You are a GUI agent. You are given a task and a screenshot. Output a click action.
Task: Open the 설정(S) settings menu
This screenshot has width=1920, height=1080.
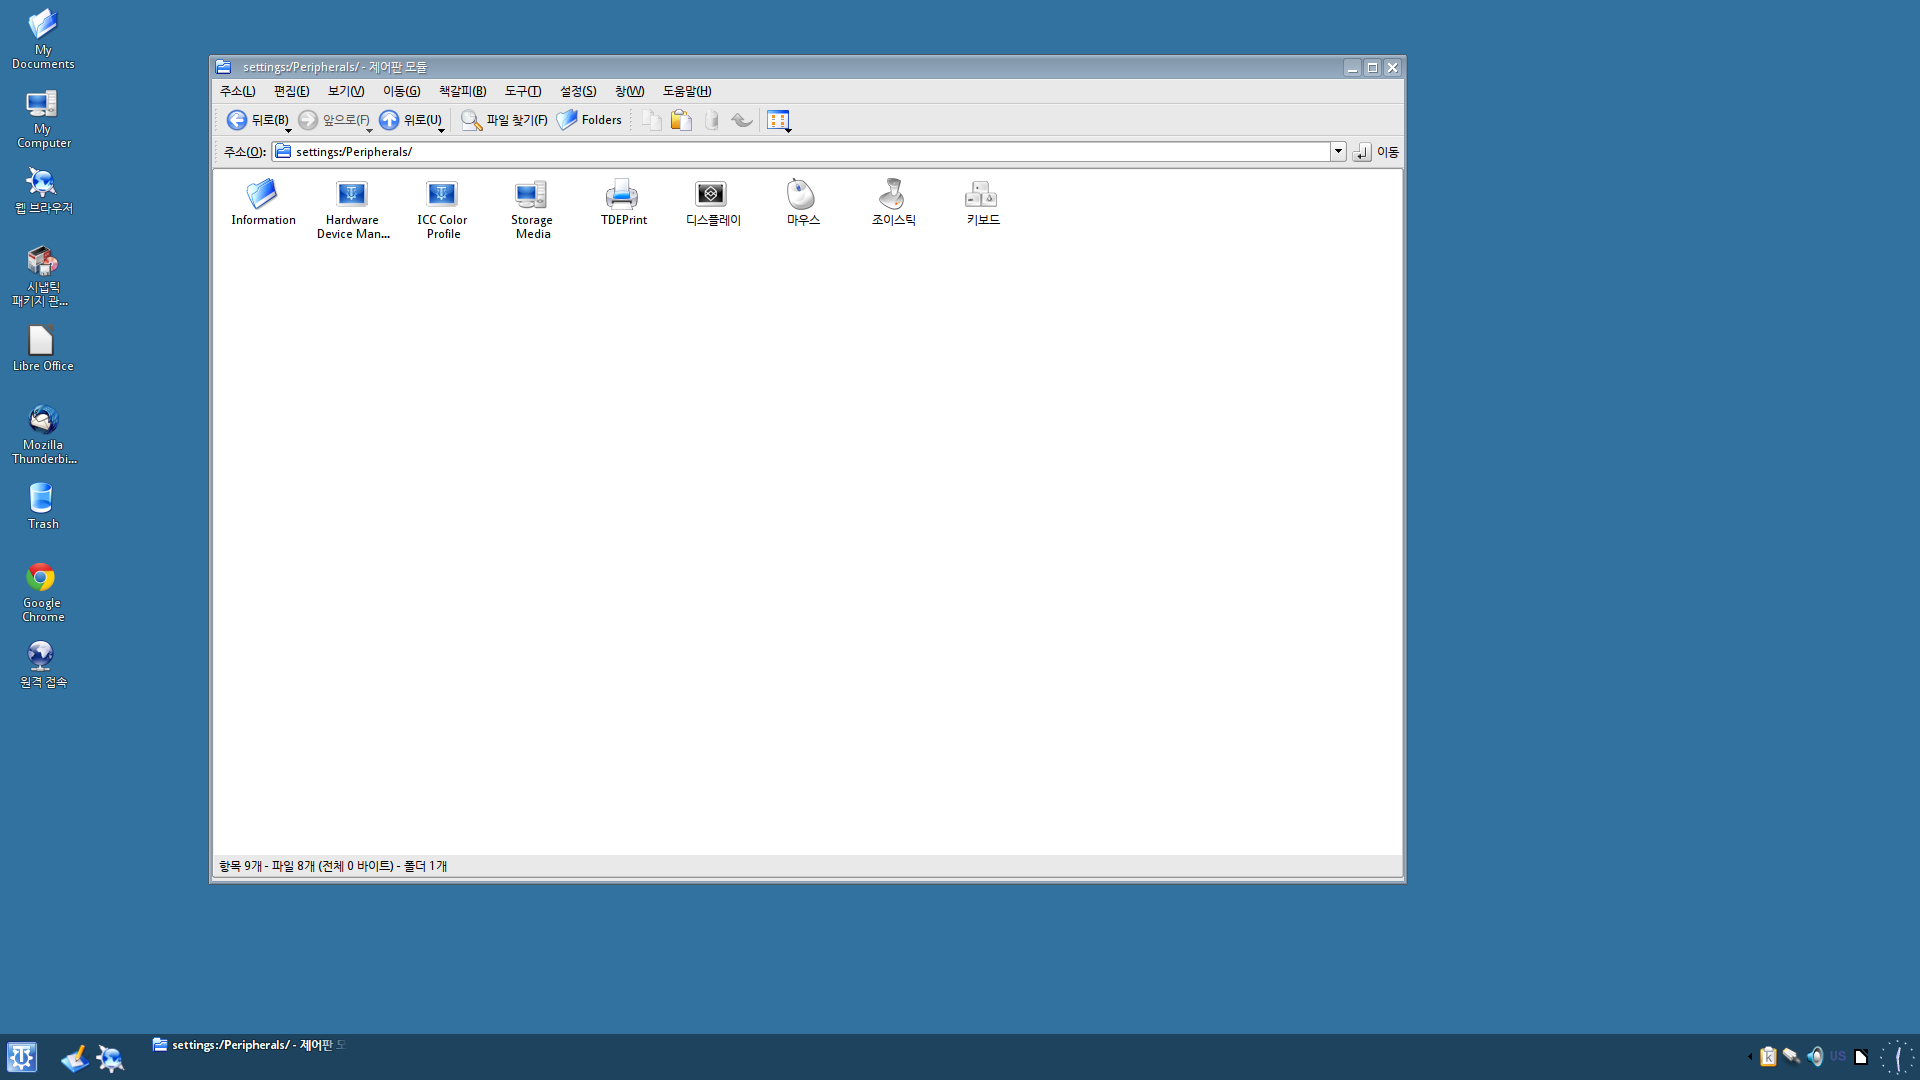click(x=578, y=91)
